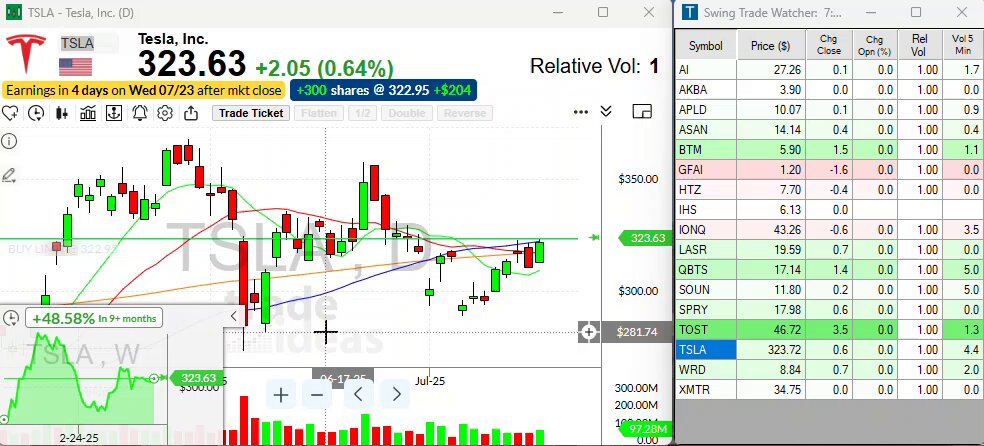Select the LASR symbol row
This screenshot has height=446, width=984.
point(828,250)
